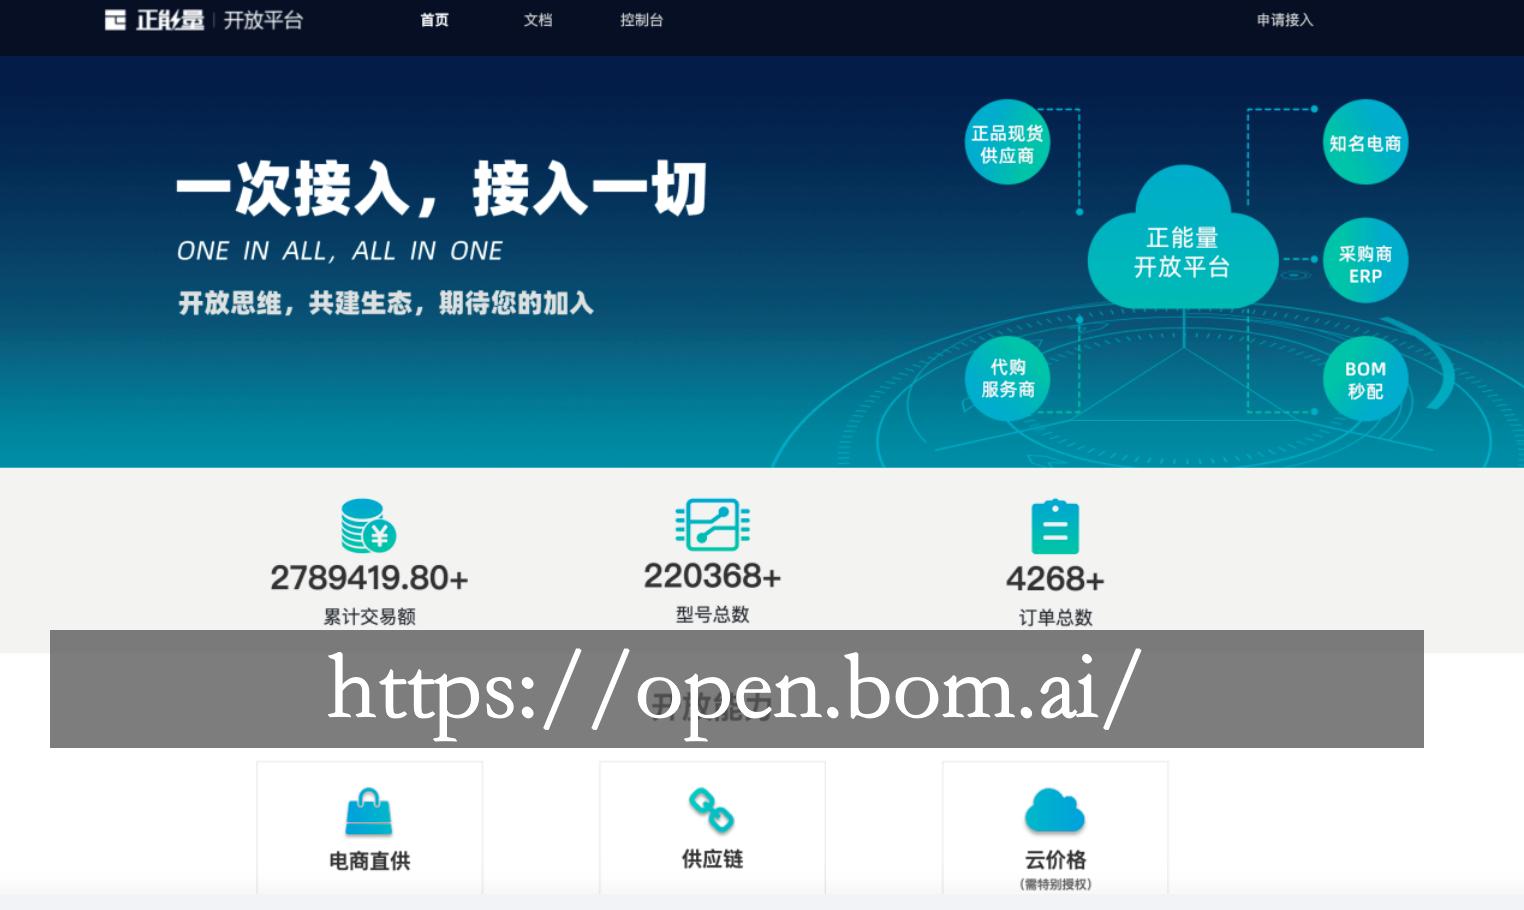Open the 控制台 navigation item

[x=641, y=20]
